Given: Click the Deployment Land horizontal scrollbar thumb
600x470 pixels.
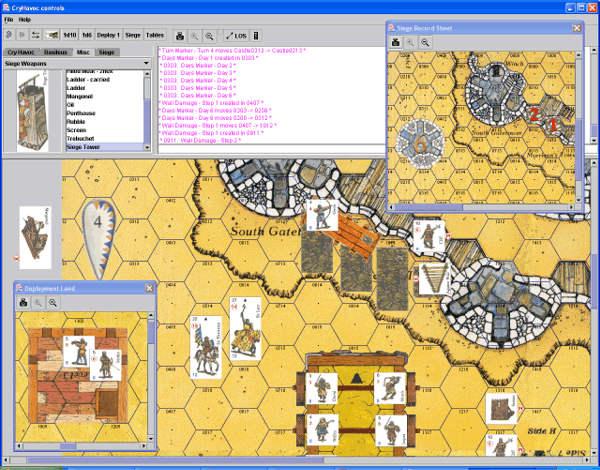Looking at the screenshot, I should point(68,446).
